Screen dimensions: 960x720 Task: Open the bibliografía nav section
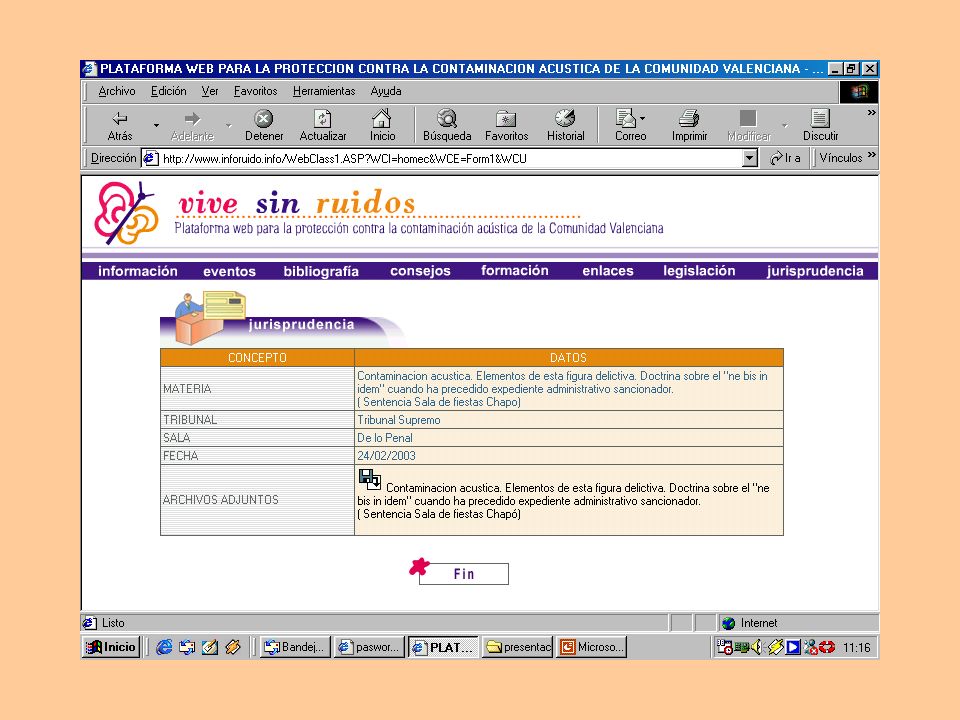[321, 271]
